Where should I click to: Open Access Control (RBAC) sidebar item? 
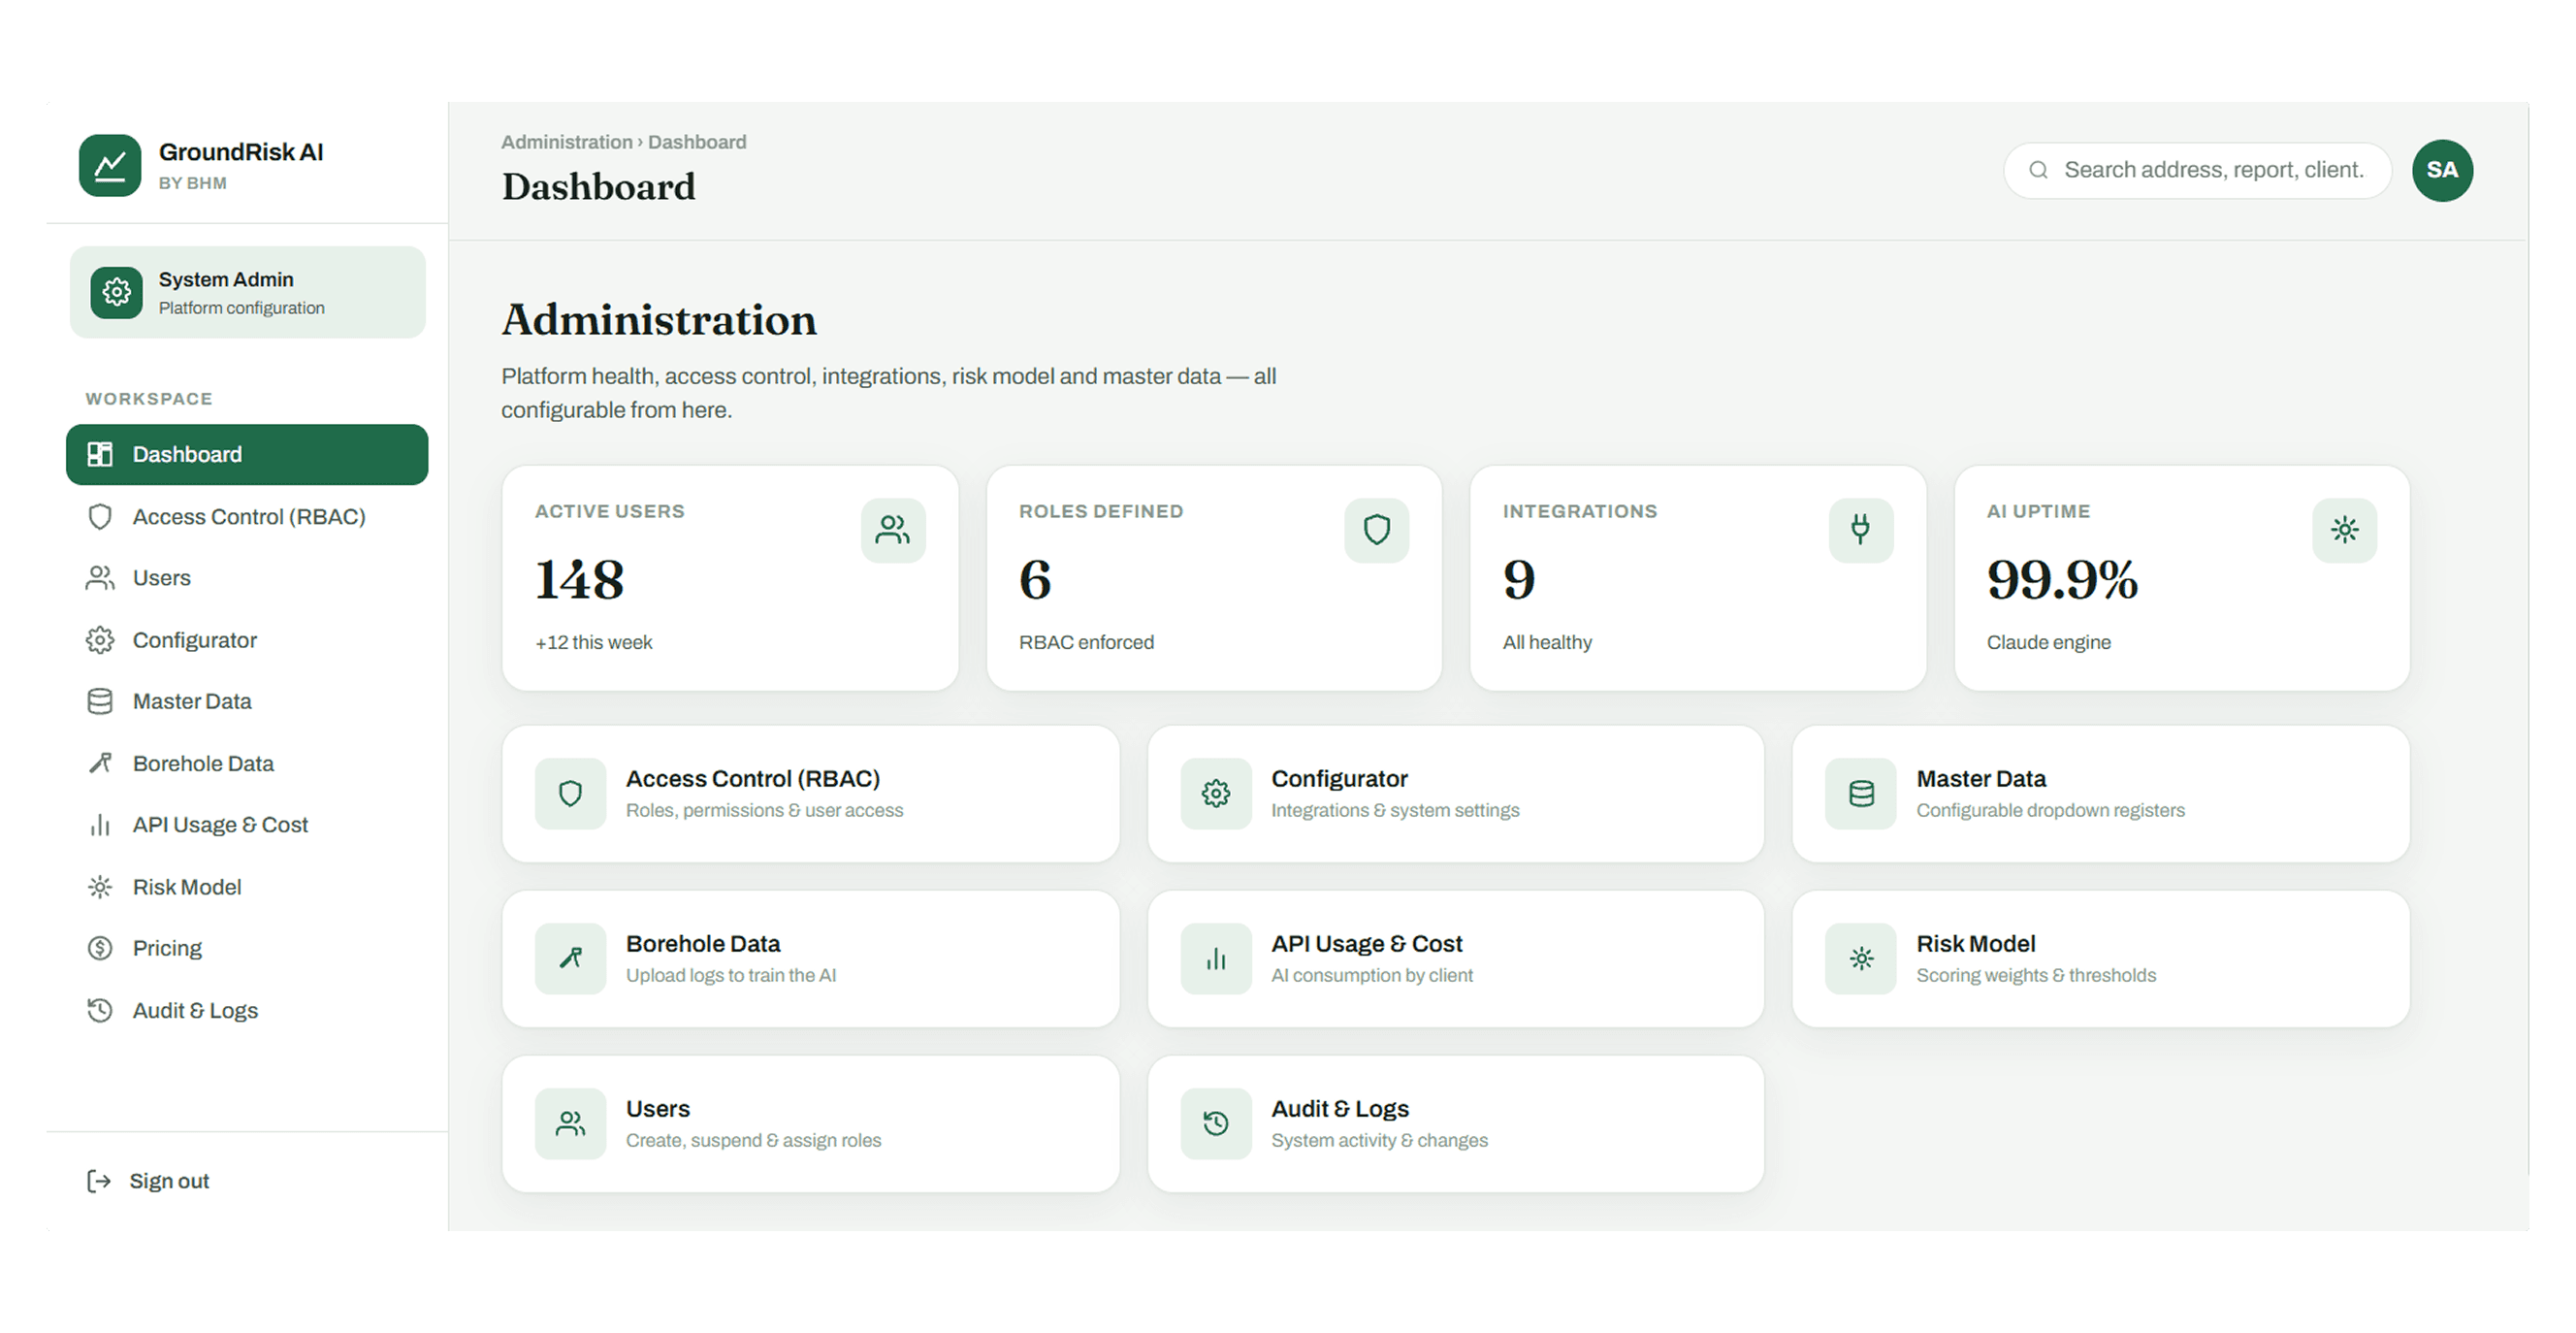coord(247,516)
